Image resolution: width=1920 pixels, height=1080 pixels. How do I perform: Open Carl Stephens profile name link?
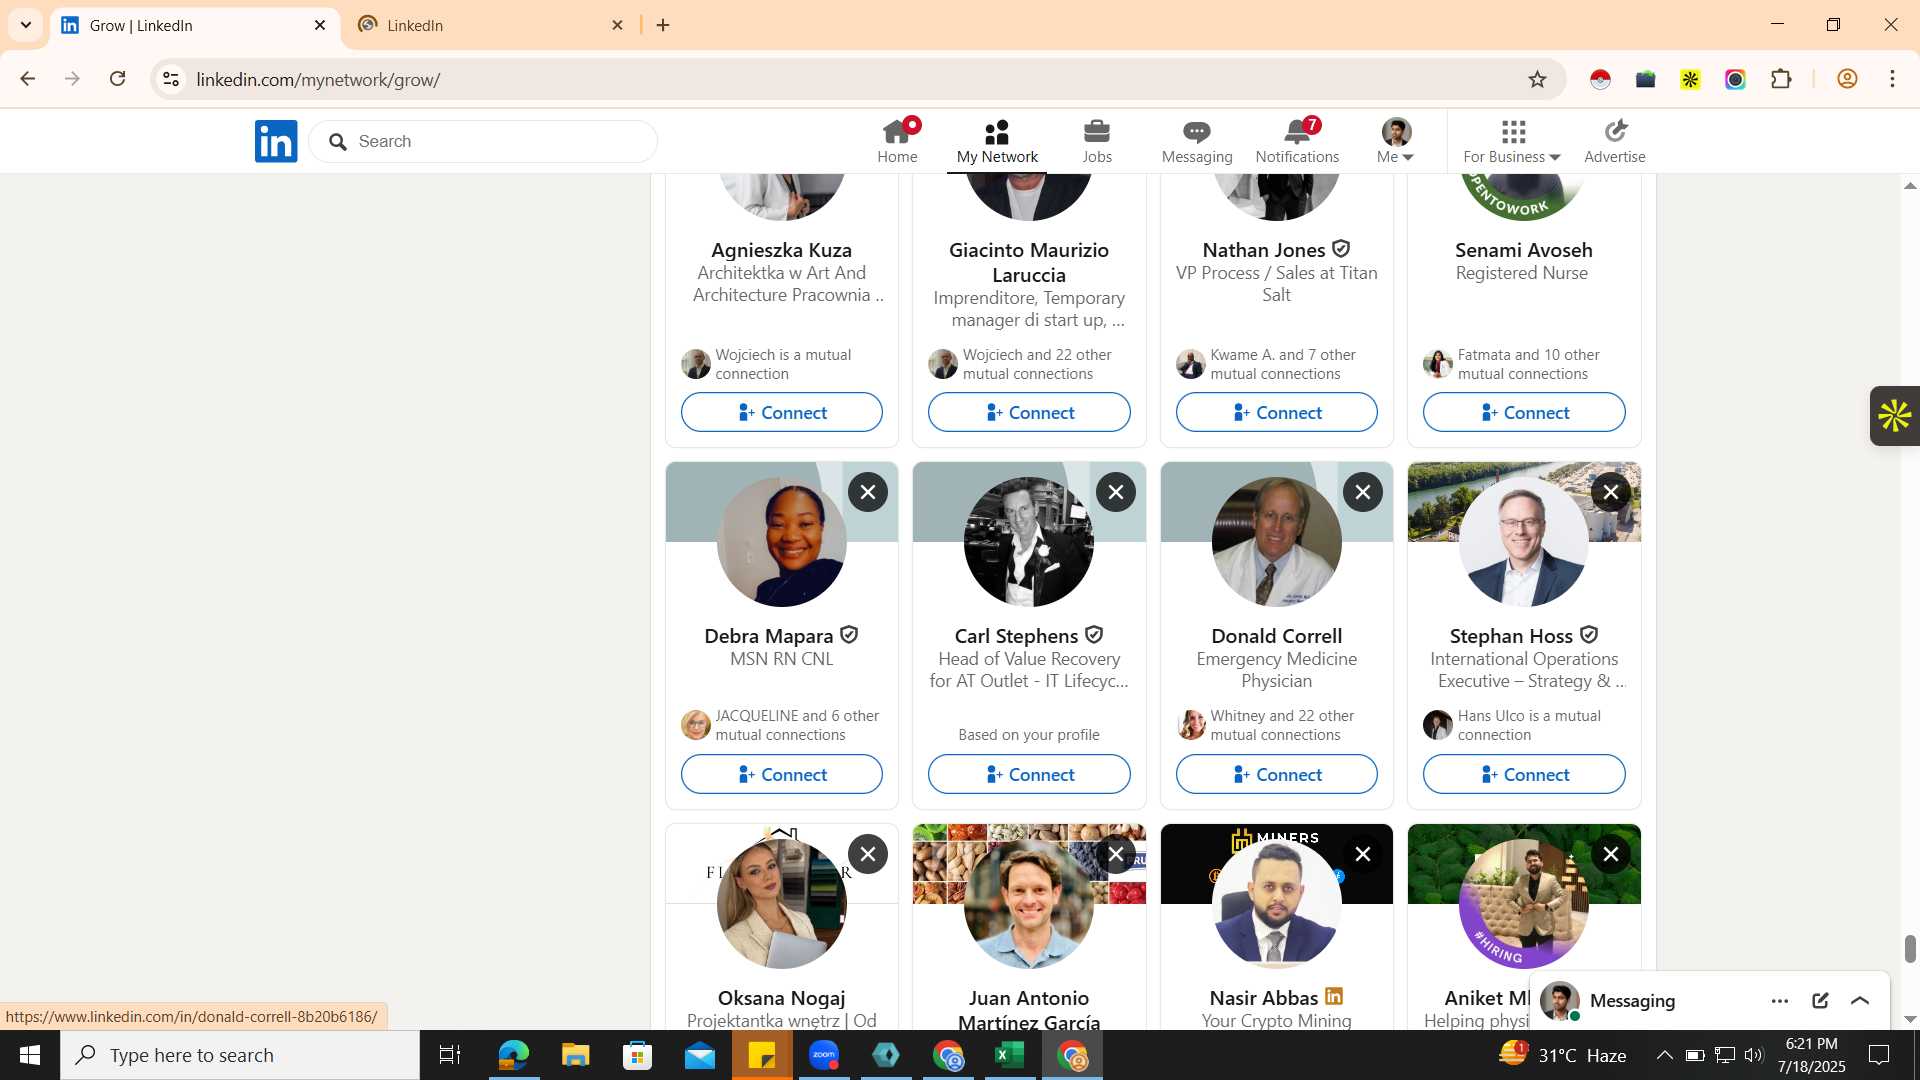pos(1016,636)
